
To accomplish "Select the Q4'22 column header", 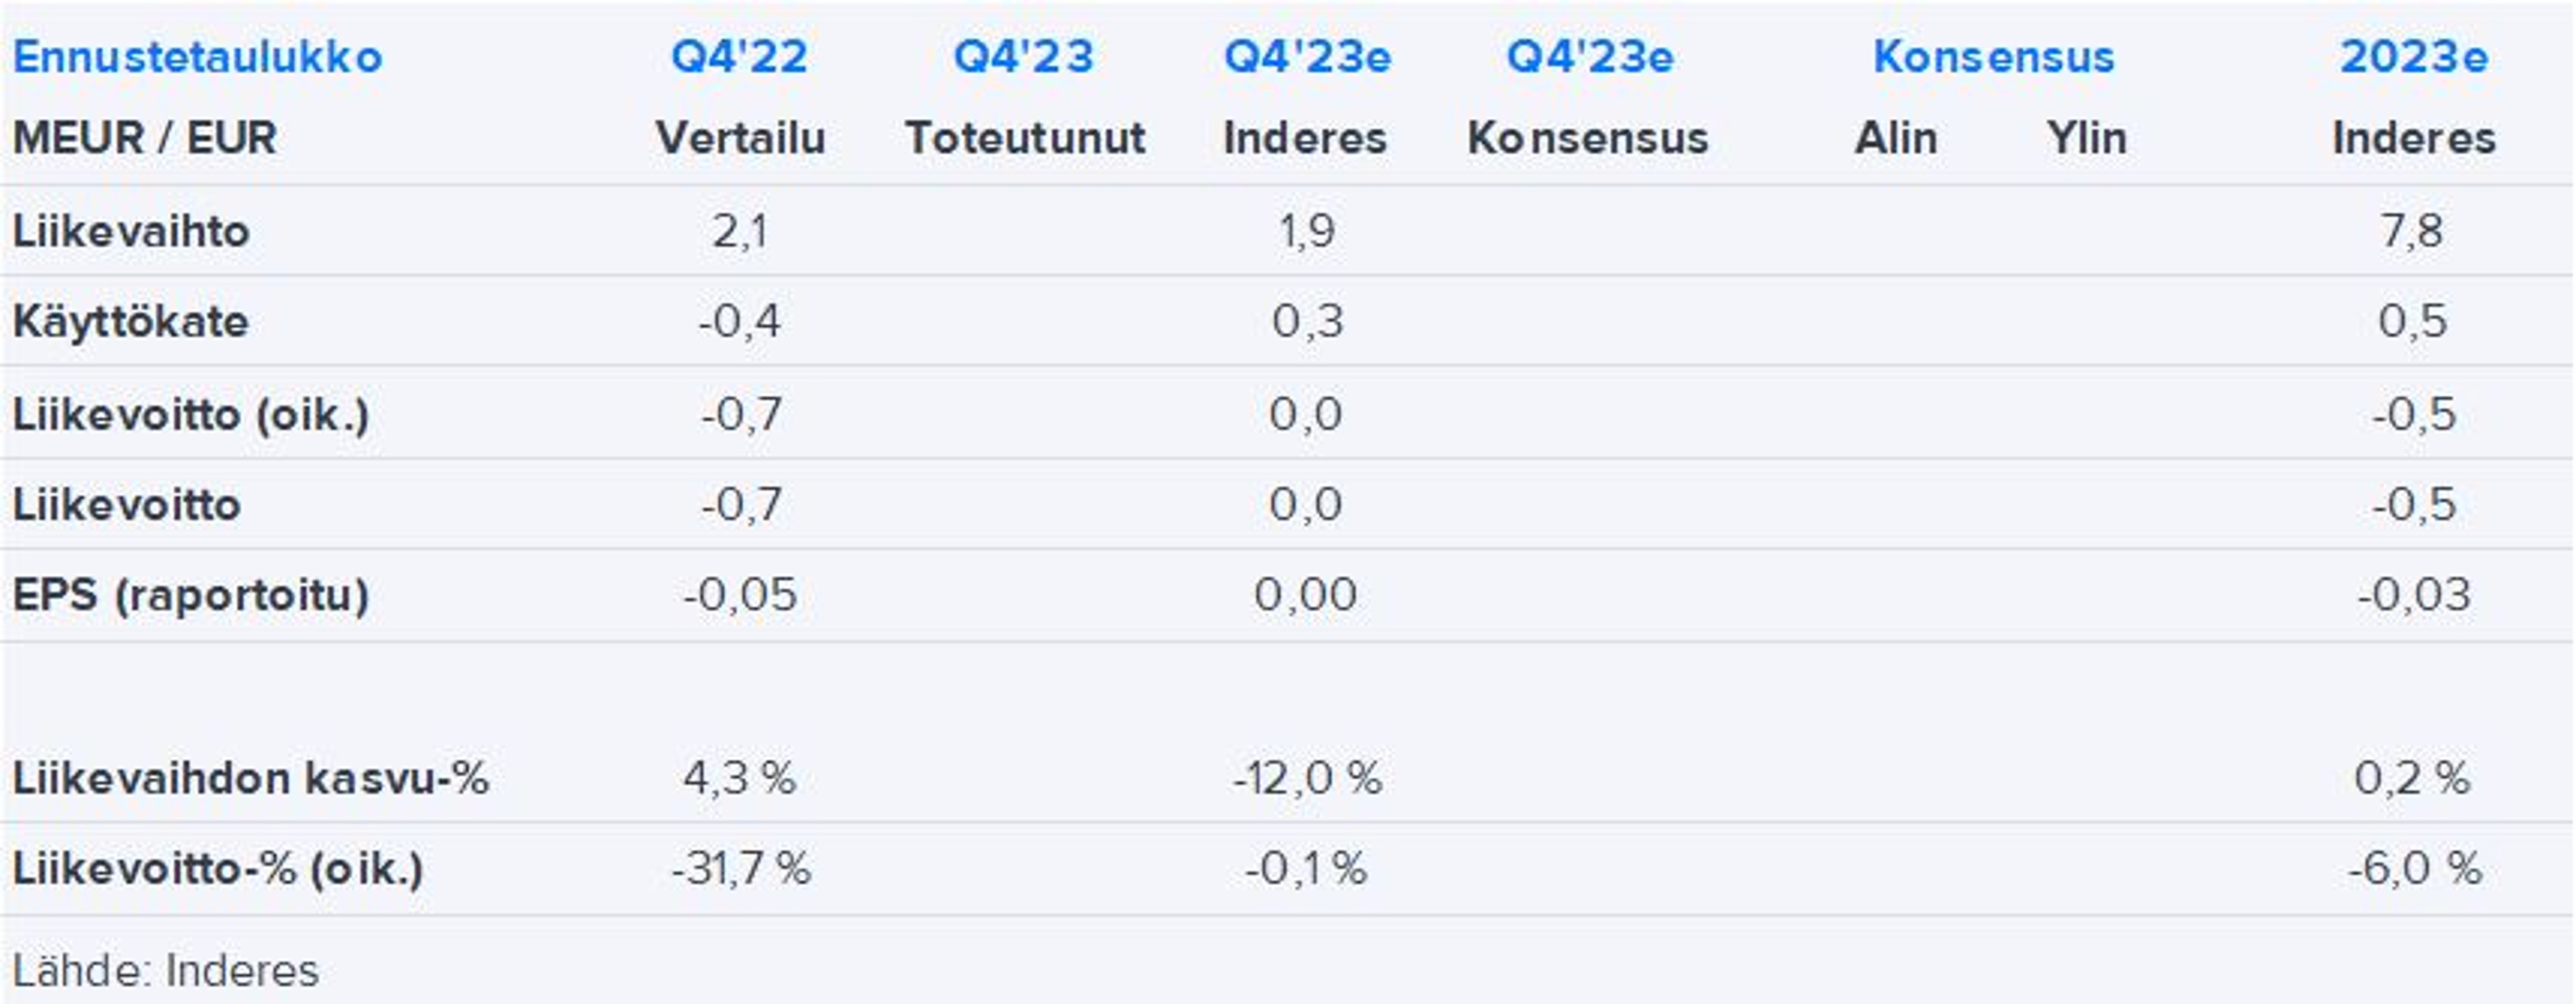I will (x=739, y=57).
